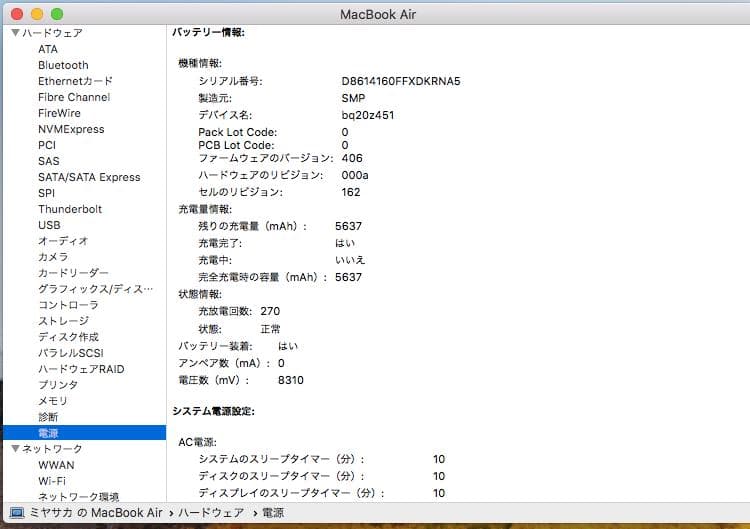Click the computer icon in path bar
This screenshot has width=750, height=529.
coord(17,513)
